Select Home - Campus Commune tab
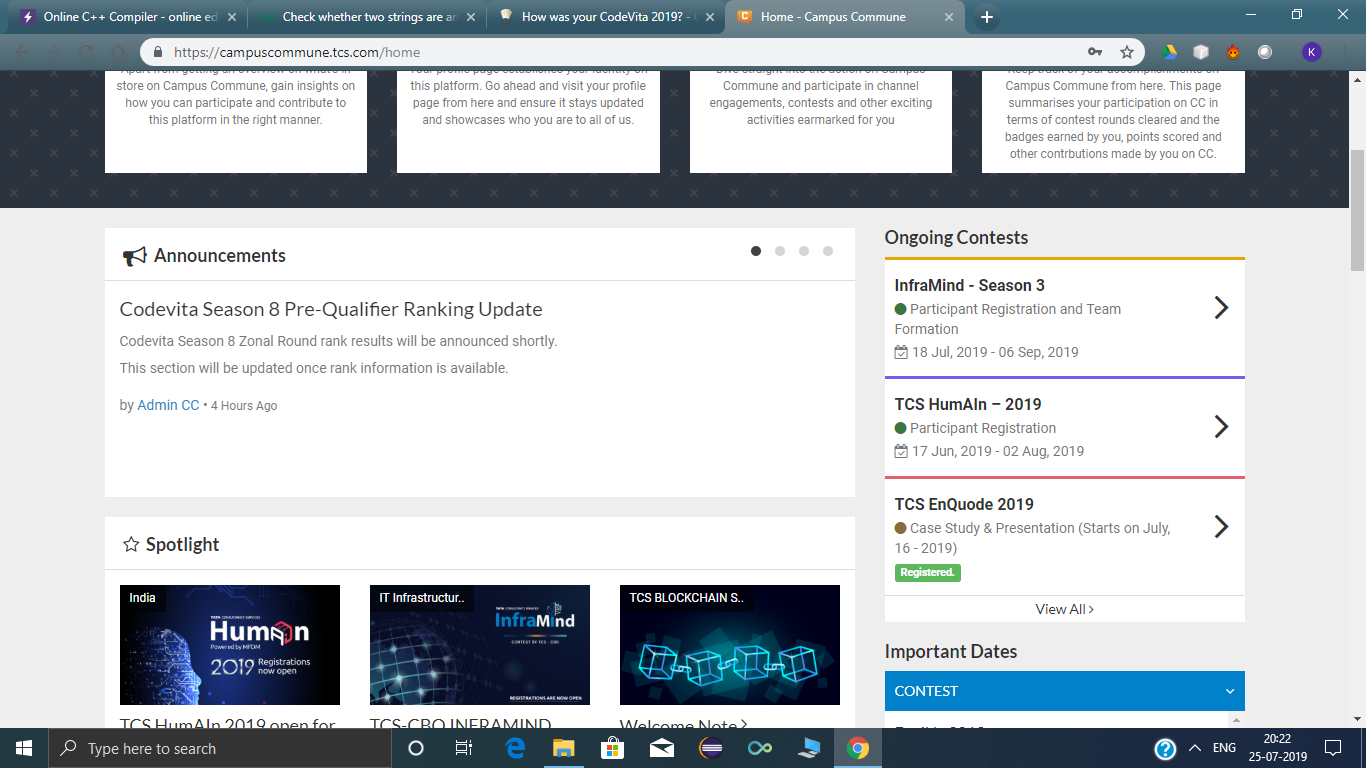This screenshot has width=1366, height=768. (x=843, y=17)
